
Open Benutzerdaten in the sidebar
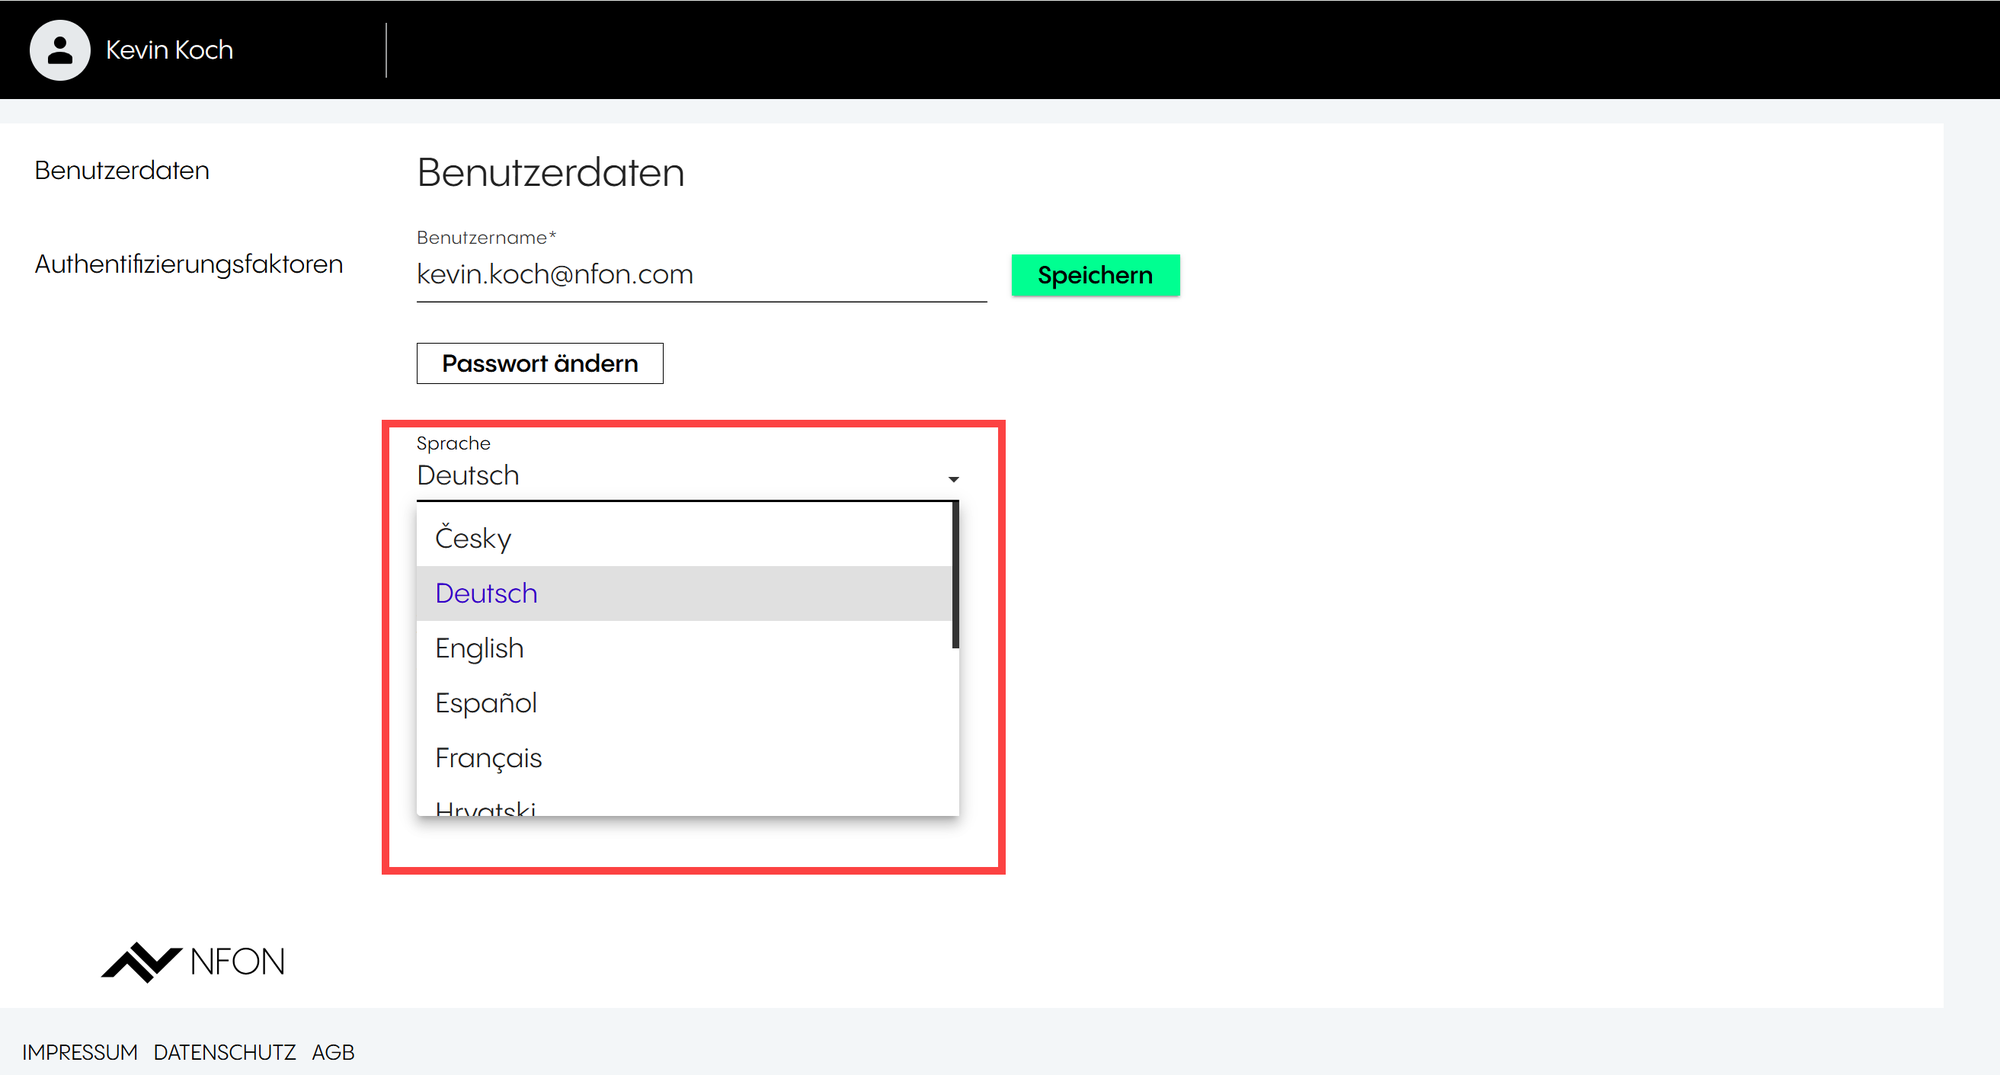click(122, 171)
